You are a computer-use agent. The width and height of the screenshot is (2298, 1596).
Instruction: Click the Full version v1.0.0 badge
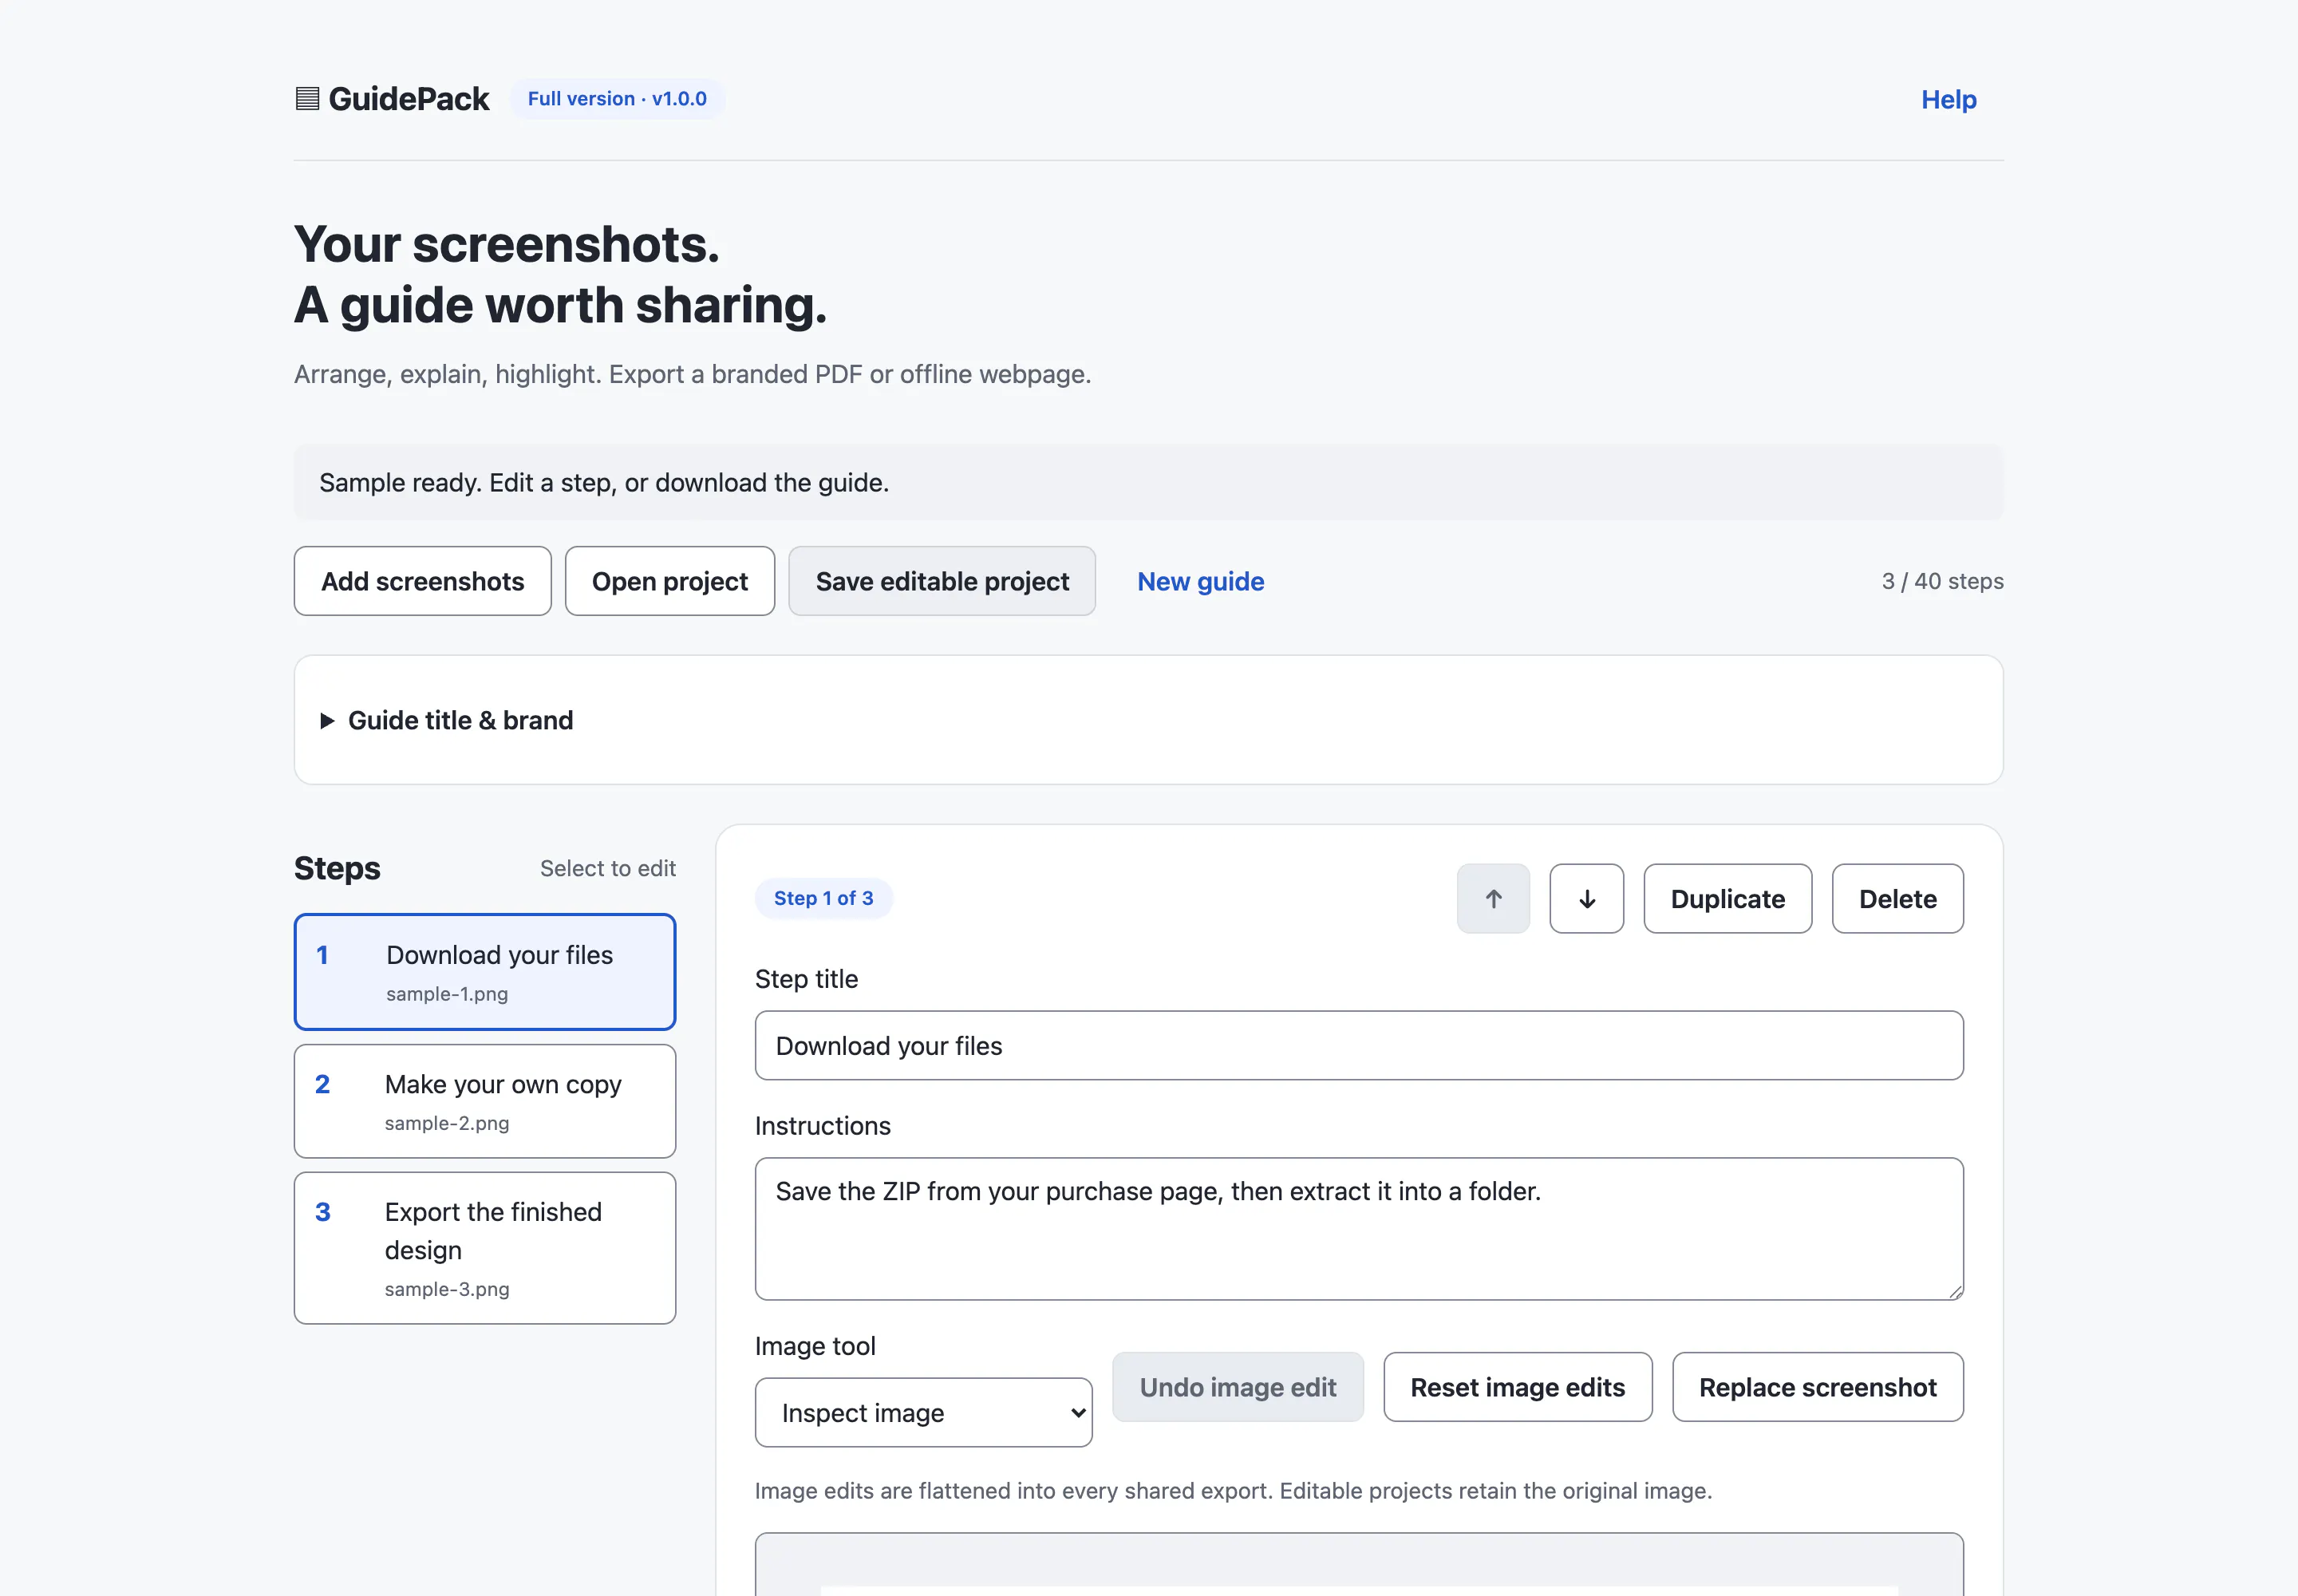click(x=617, y=99)
